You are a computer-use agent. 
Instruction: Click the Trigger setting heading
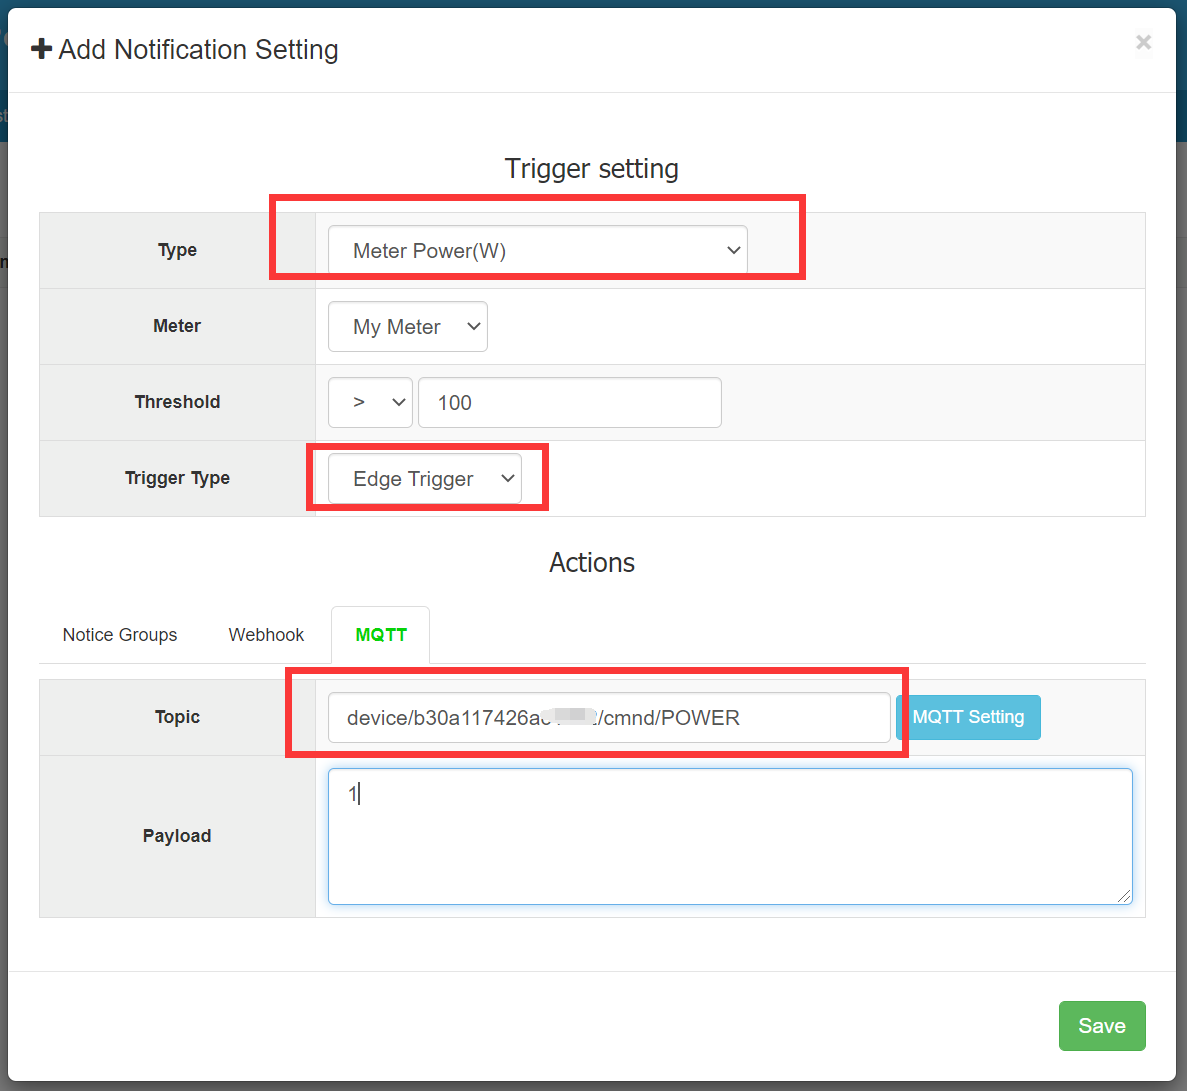(x=591, y=168)
